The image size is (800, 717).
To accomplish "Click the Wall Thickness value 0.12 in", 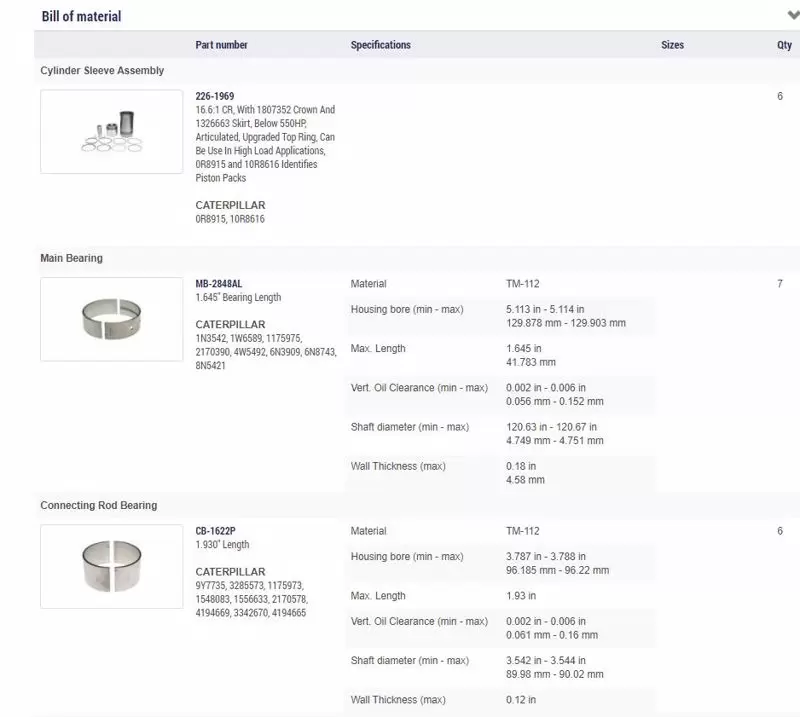I will pos(521,700).
